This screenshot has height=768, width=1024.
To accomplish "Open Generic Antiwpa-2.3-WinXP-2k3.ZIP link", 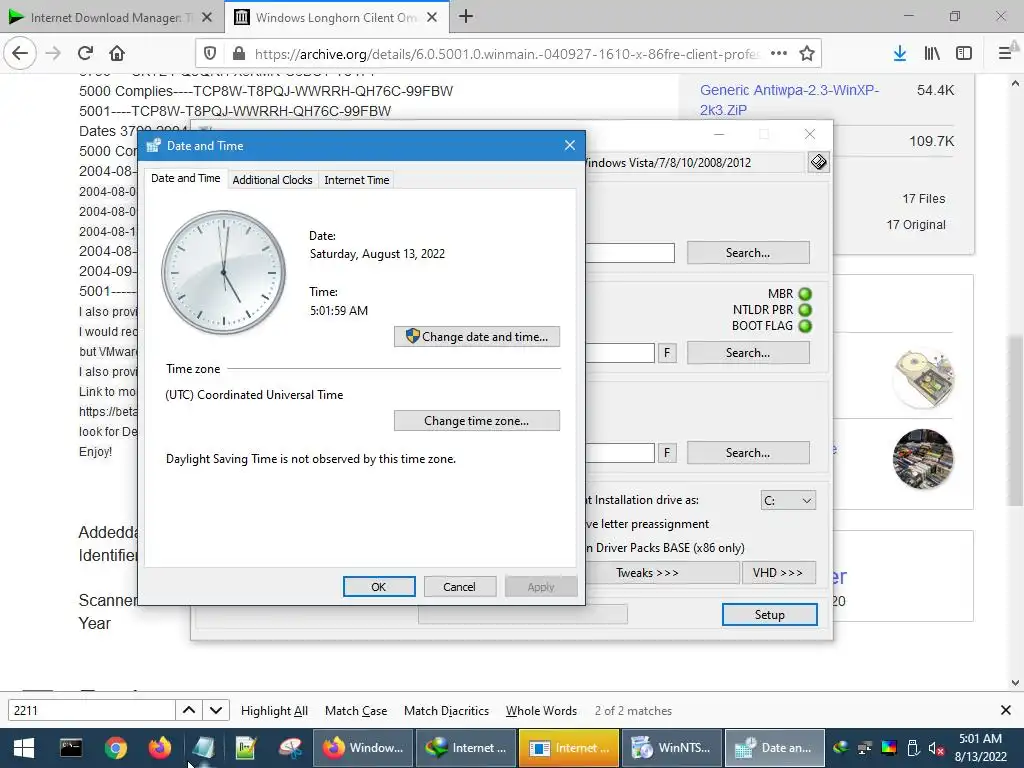I will [x=790, y=100].
